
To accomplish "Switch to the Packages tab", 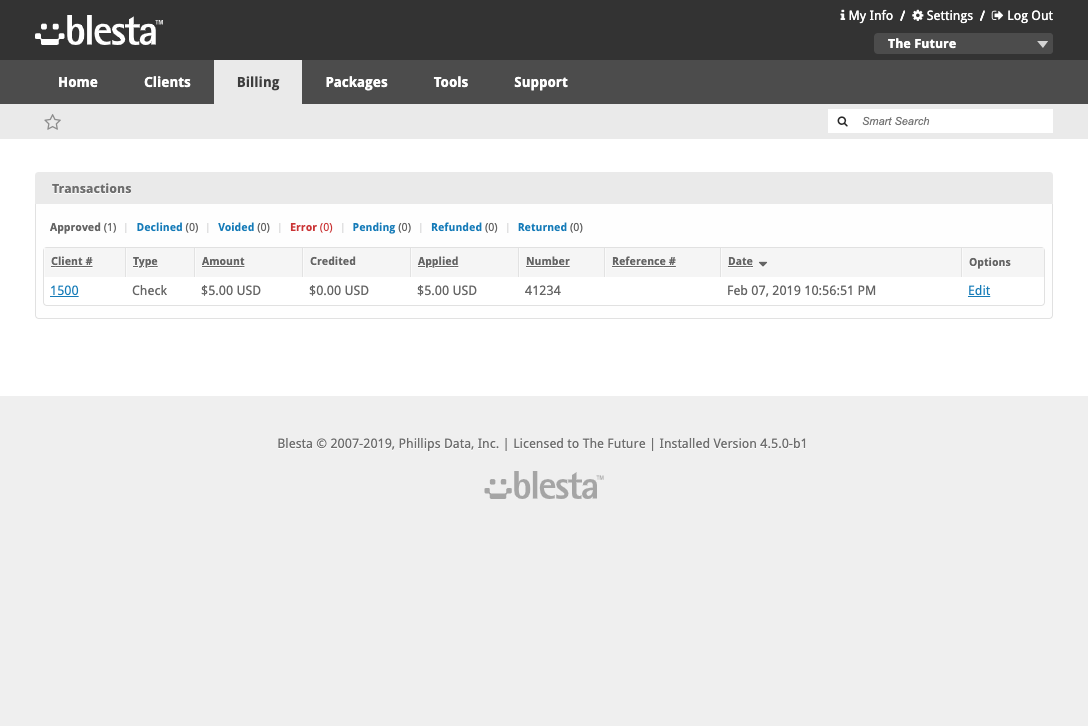I will [x=356, y=81].
